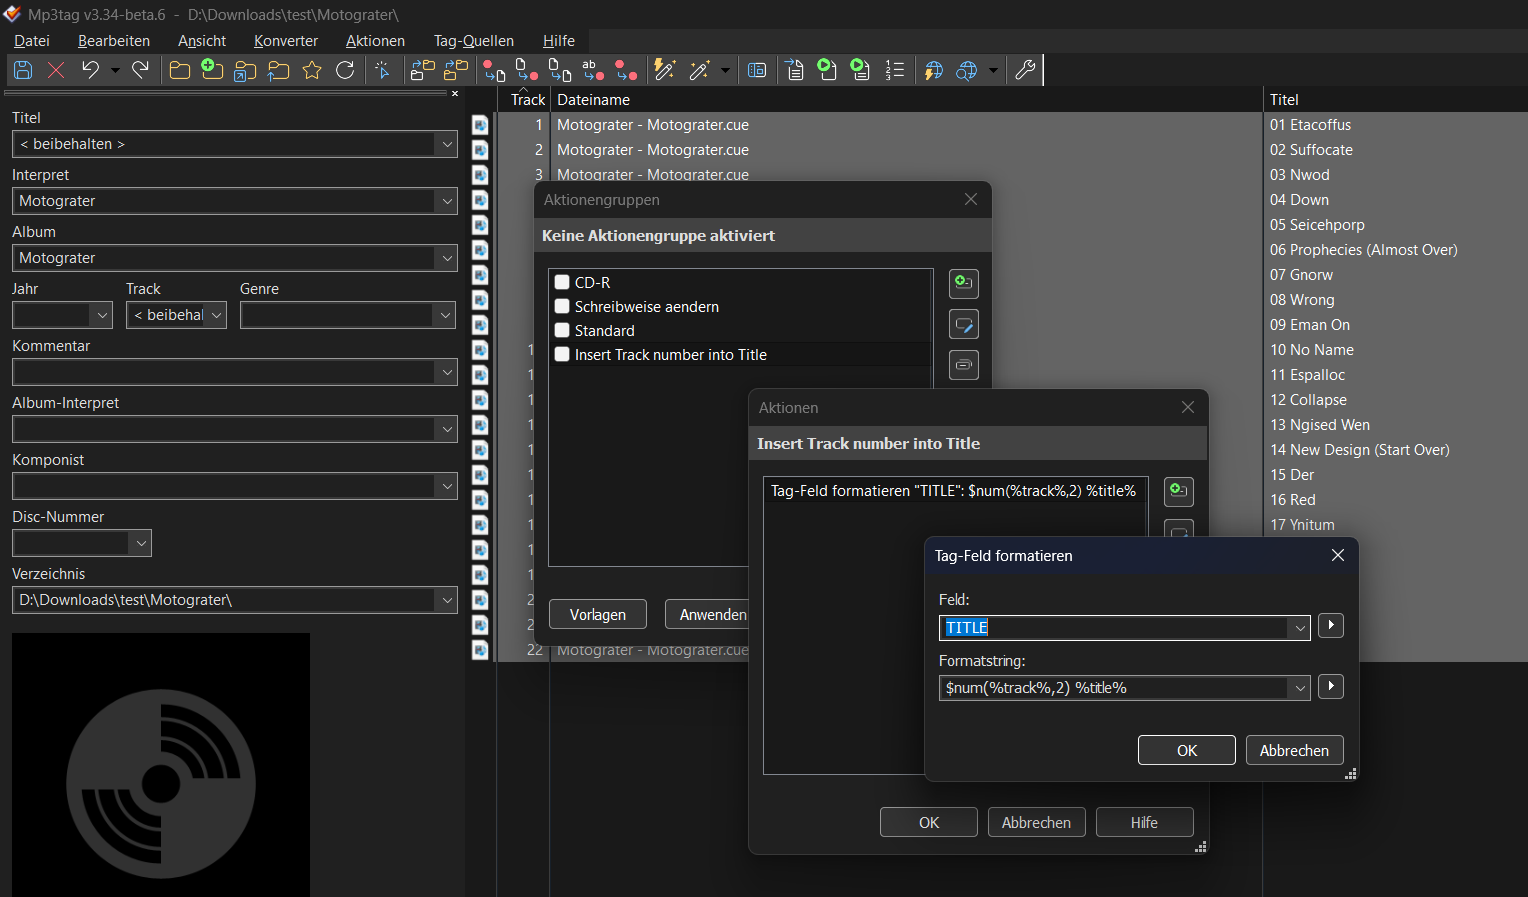This screenshot has height=897, width=1528.
Task: Click the Extended tags icon
Action: point(757,70)
